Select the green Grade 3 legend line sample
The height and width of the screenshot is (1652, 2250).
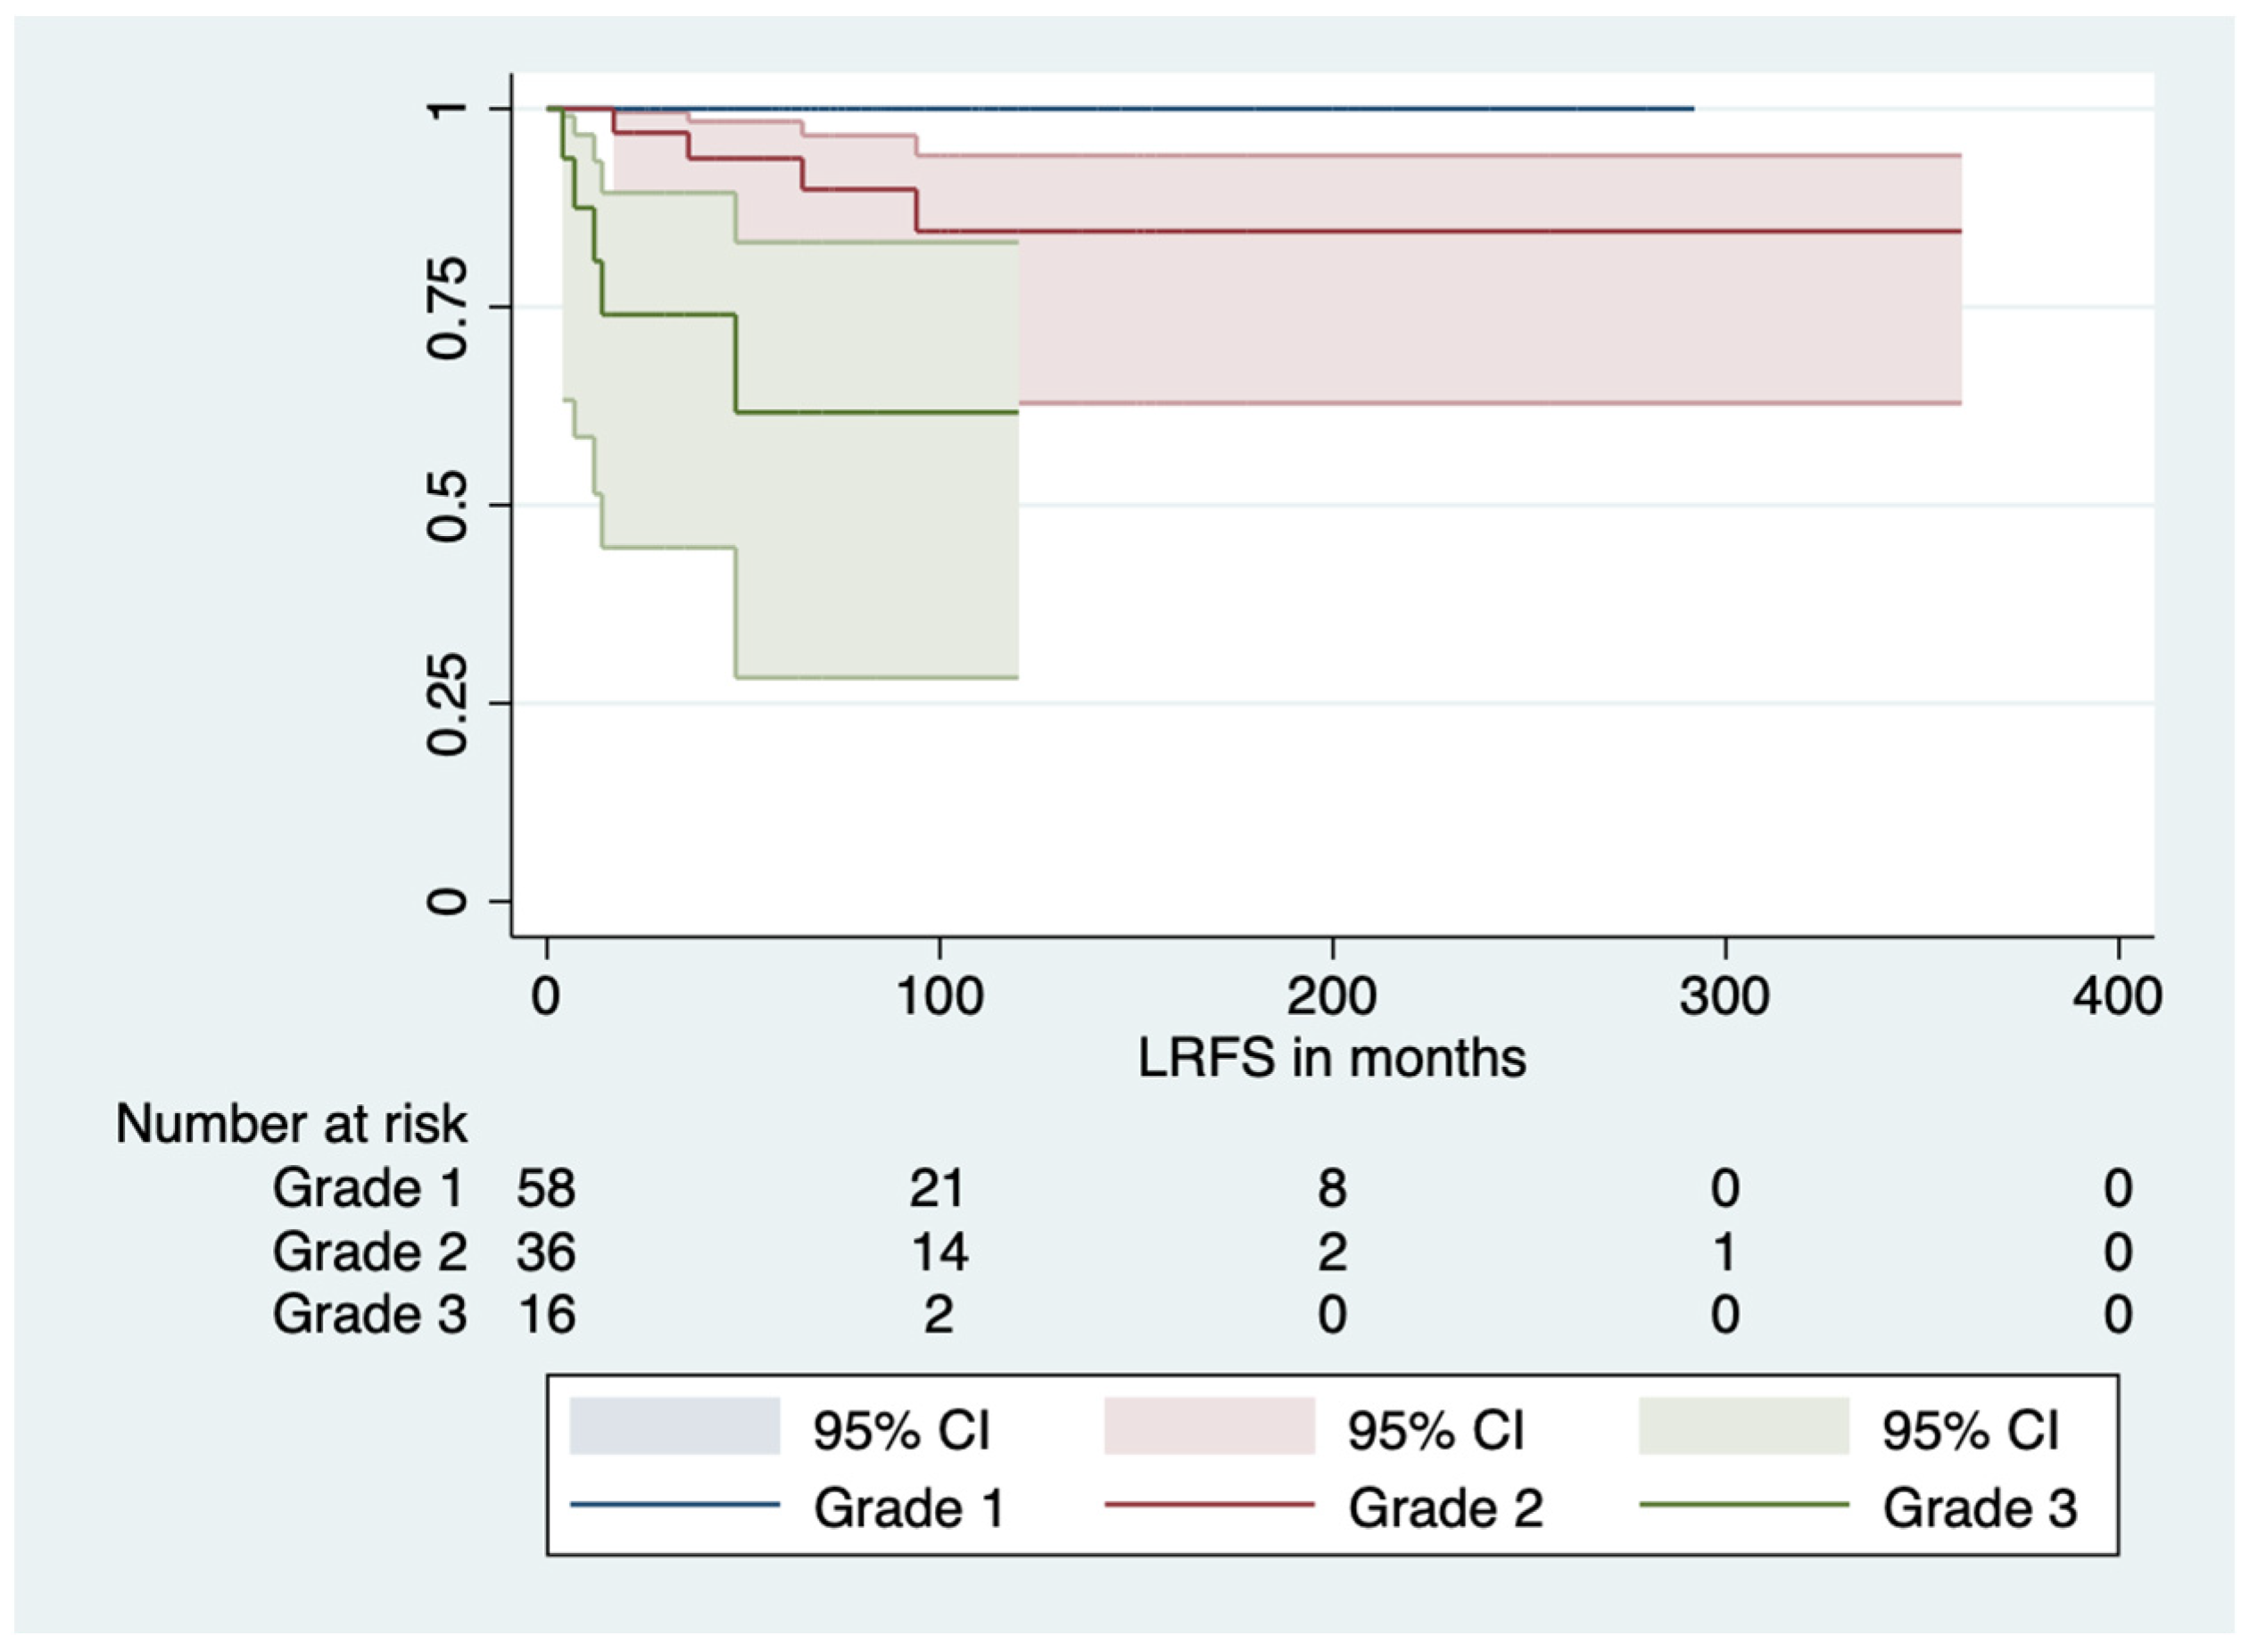point(1744,1505)
